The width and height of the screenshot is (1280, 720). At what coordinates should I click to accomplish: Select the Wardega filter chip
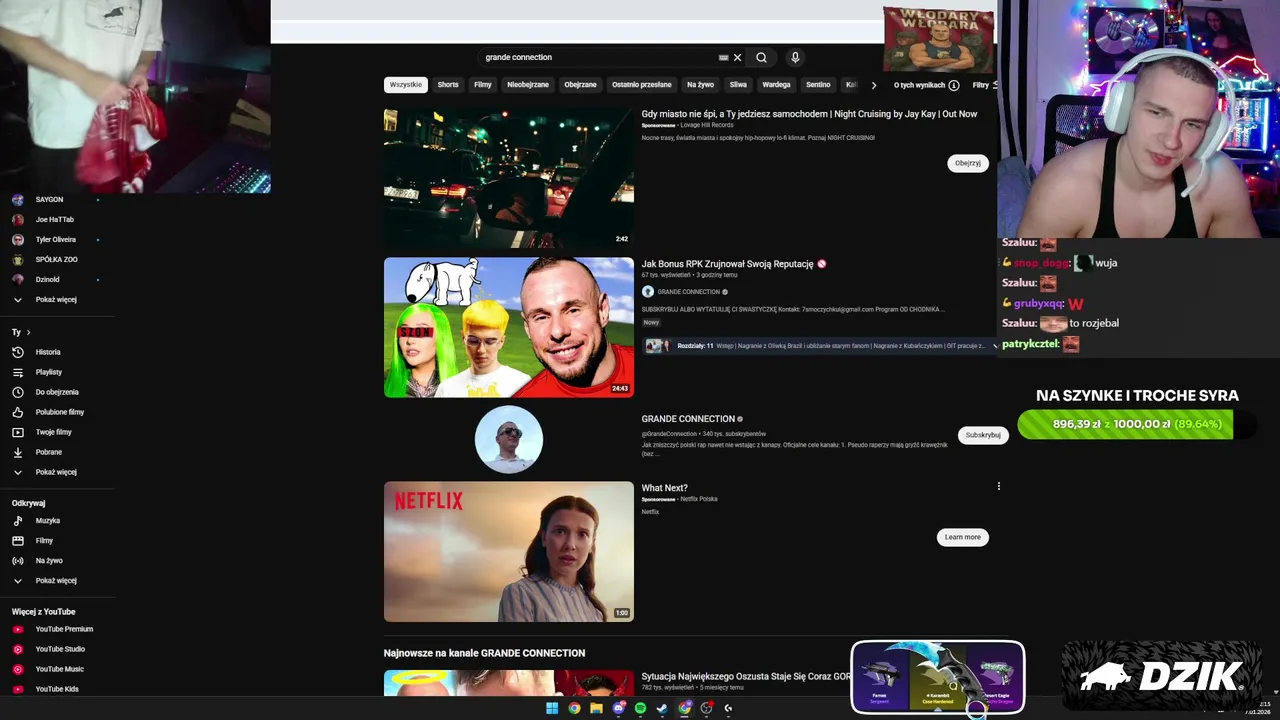[776, 85]
